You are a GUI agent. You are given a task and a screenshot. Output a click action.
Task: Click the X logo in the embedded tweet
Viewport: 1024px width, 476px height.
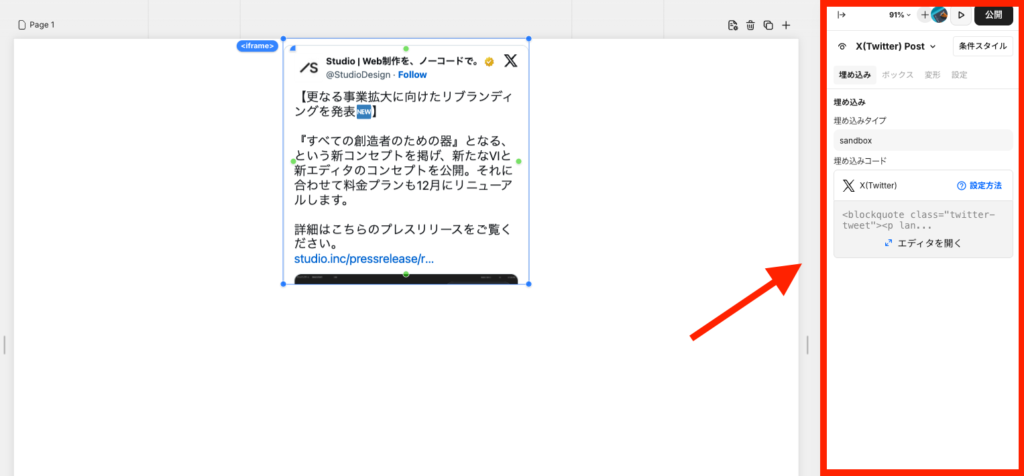pos(510,61)
